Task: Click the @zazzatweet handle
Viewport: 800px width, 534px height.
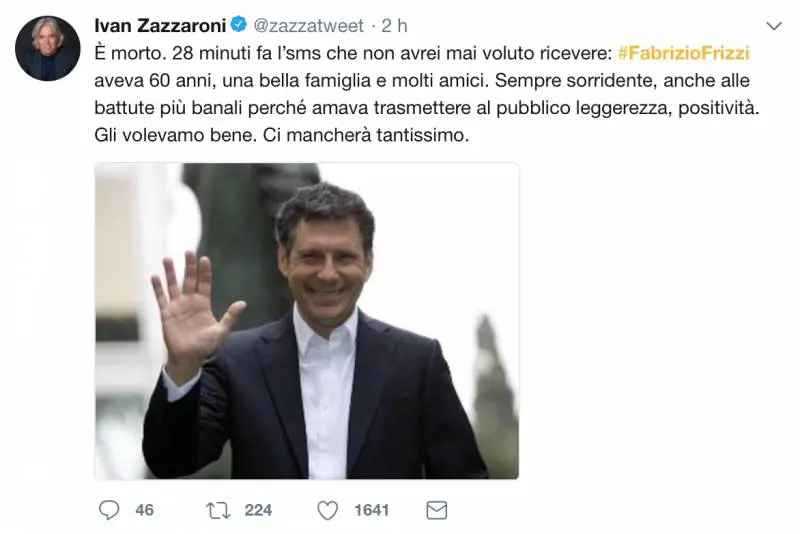Action: [x=309, y=26]
